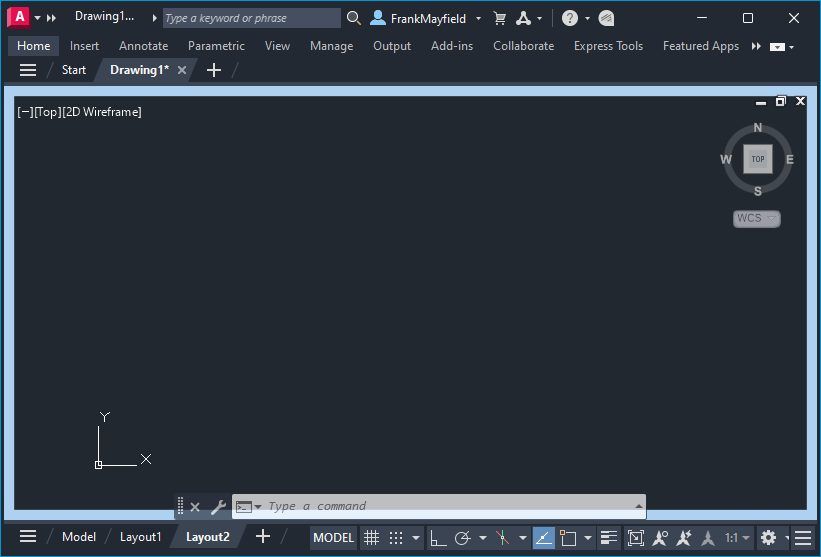Click the workspace switching gear icon
Image resolution: width=821 pixels, height=557 pixels.
click(x=768, y=538)
